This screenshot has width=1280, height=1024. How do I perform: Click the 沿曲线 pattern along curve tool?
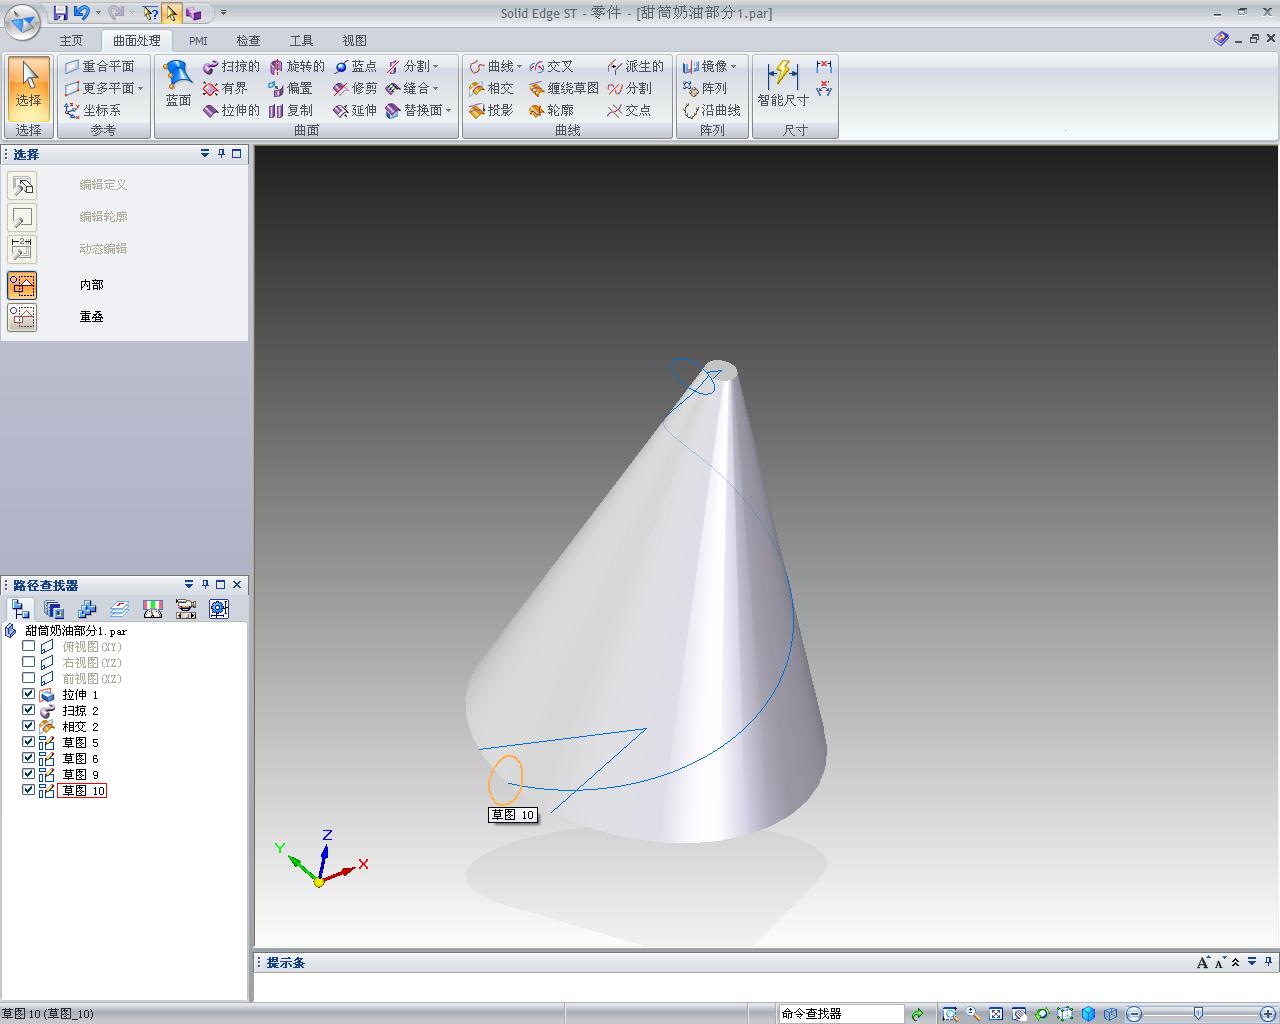click(x=712, y=110)
